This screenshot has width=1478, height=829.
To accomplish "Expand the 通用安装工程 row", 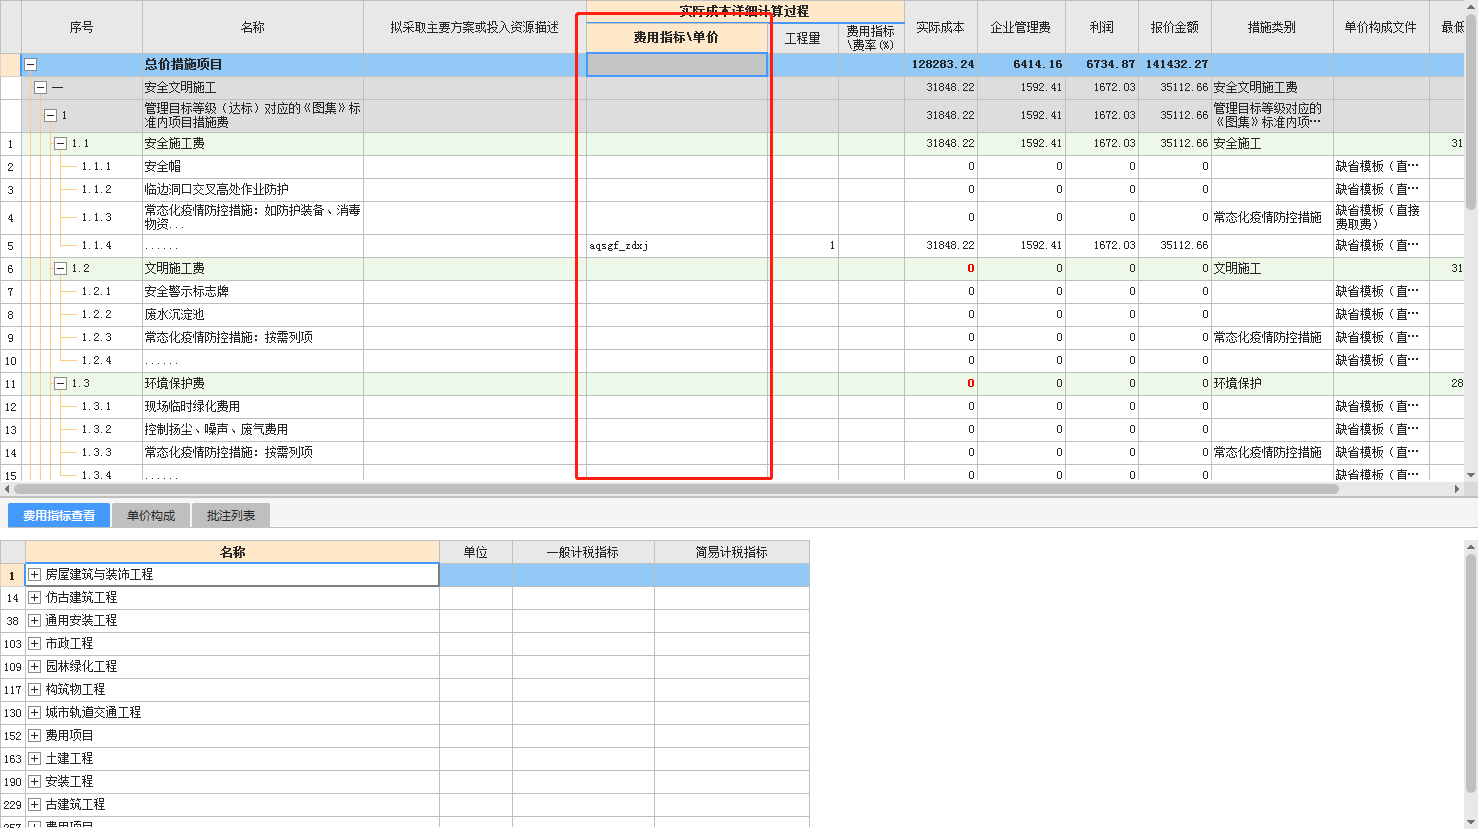I will click(34, 620).
